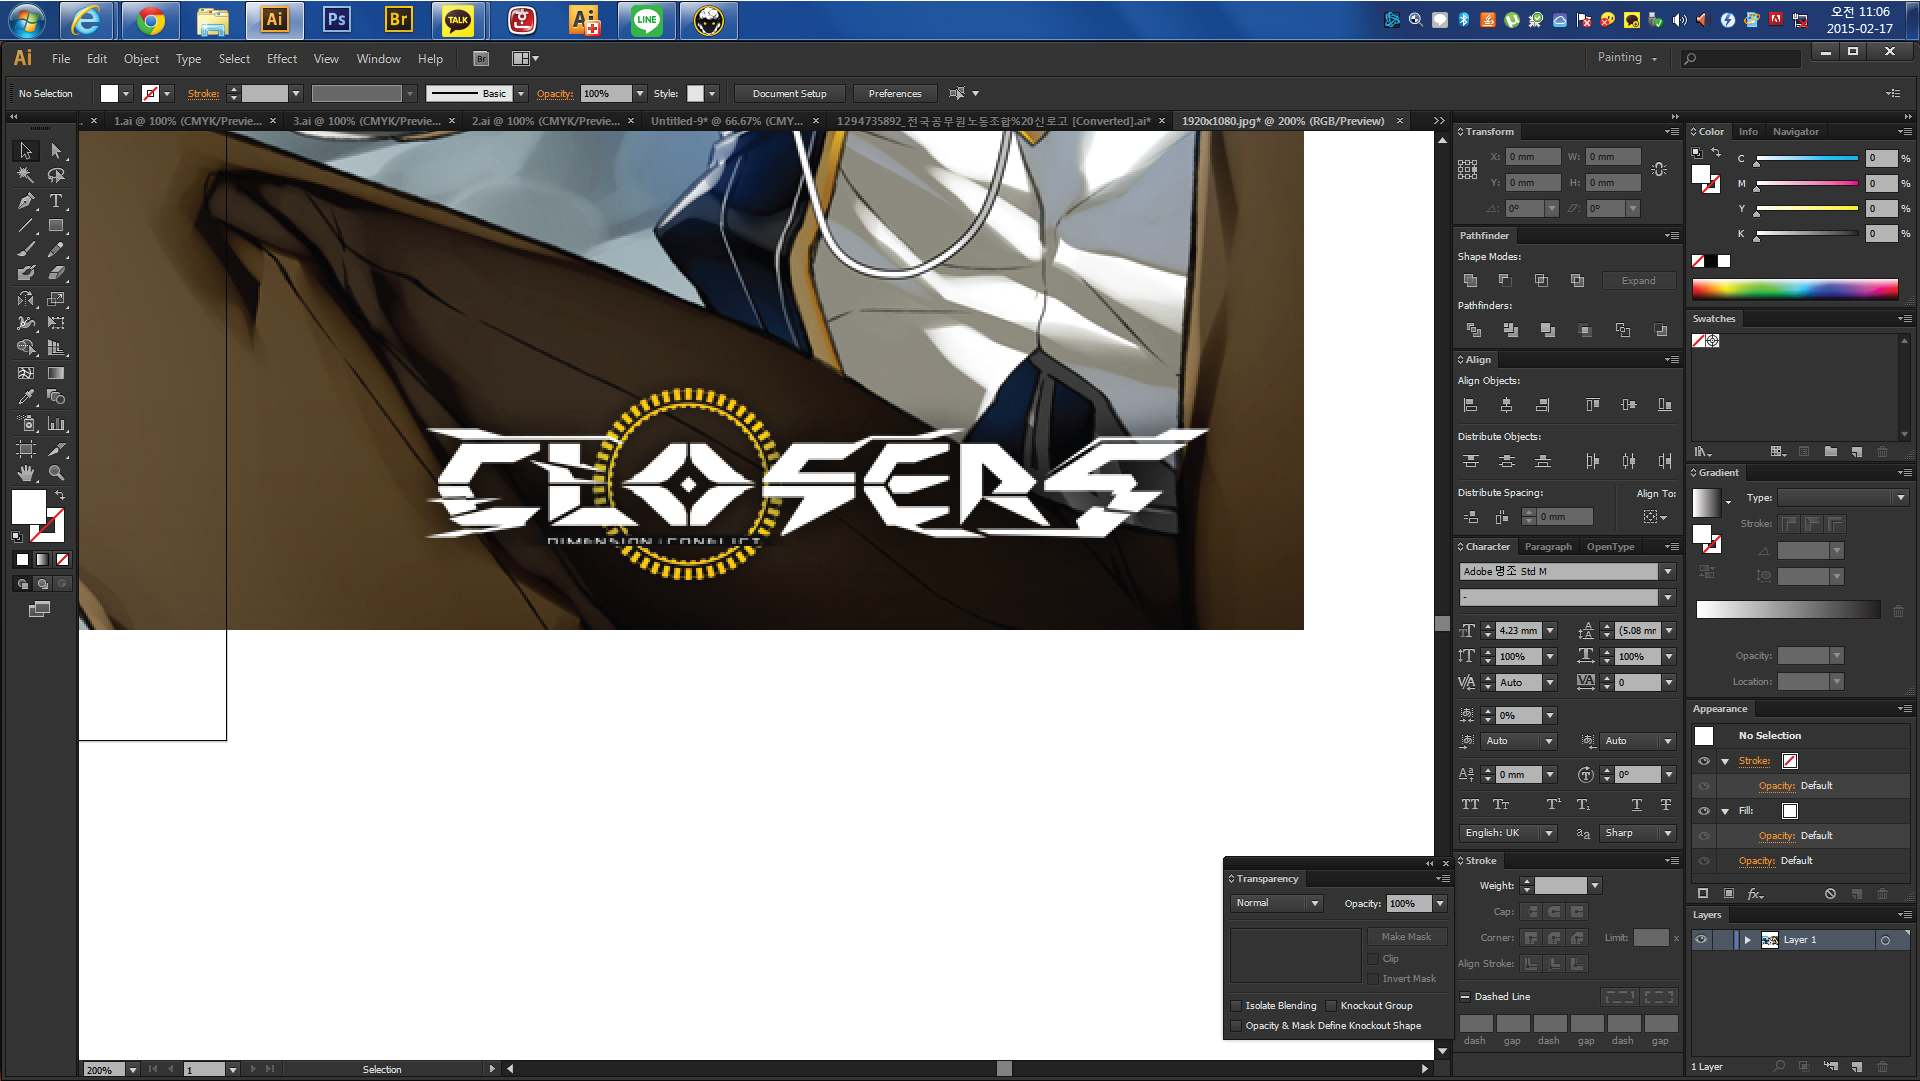This screenshot has height=1081, width=1920.
Task: Click the Preferences button
Action: (895, 93)
